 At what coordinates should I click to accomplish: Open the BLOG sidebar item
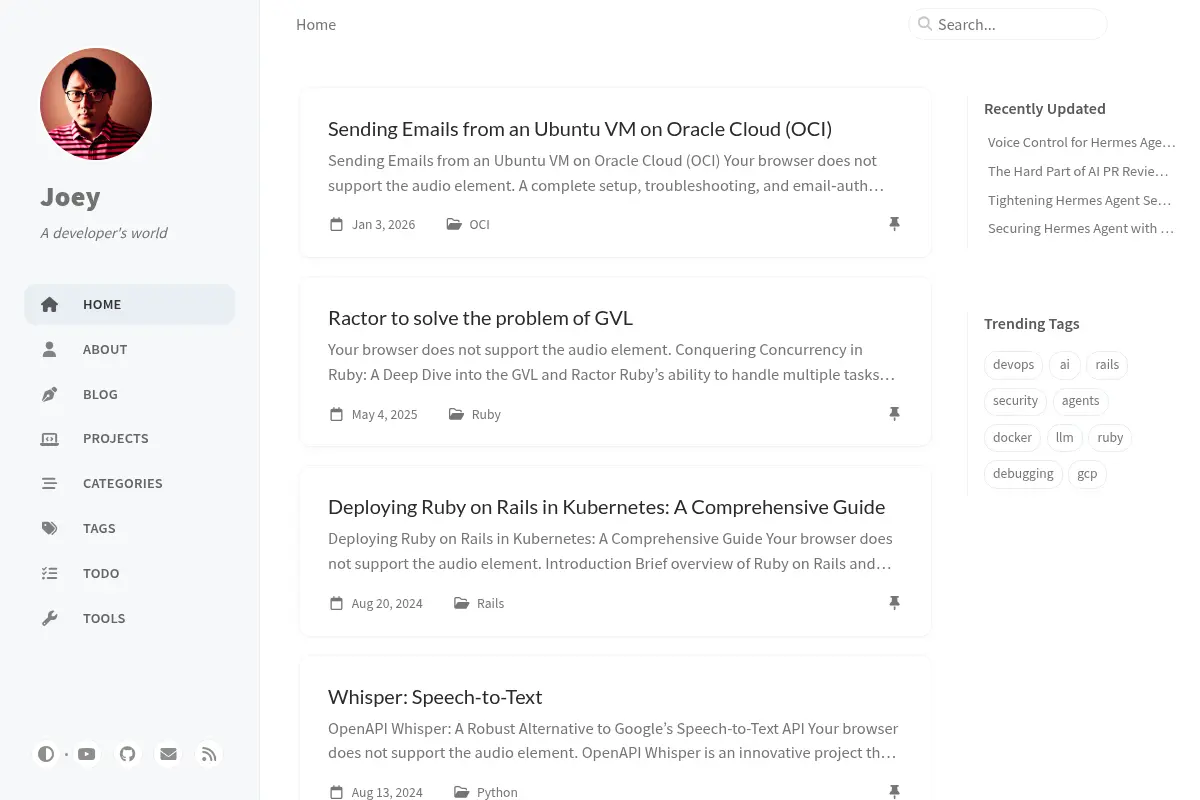(130, 394)
